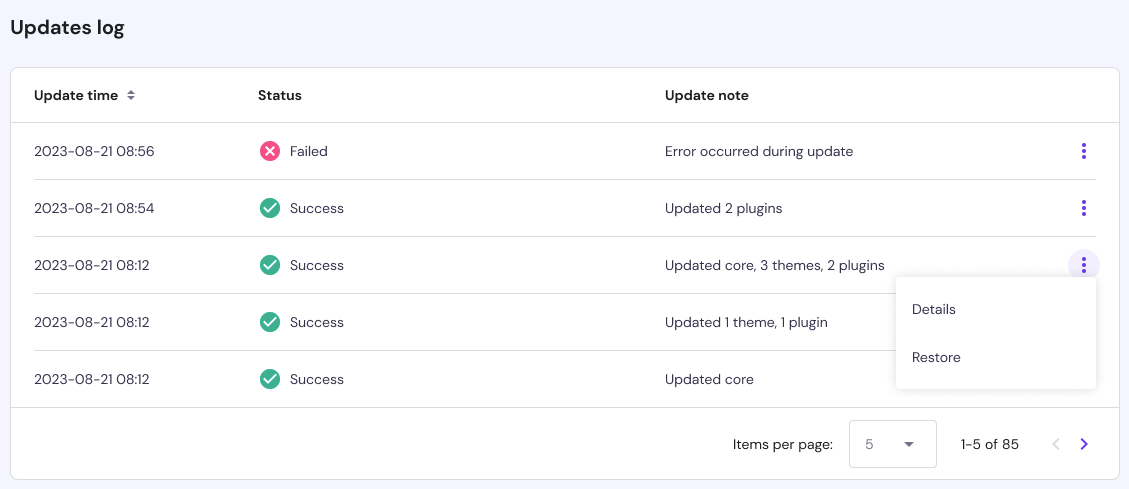The height and width of the screenshot is (489, 1129).
Task: Select 'Error occurred during update' note
Action: 759,152
